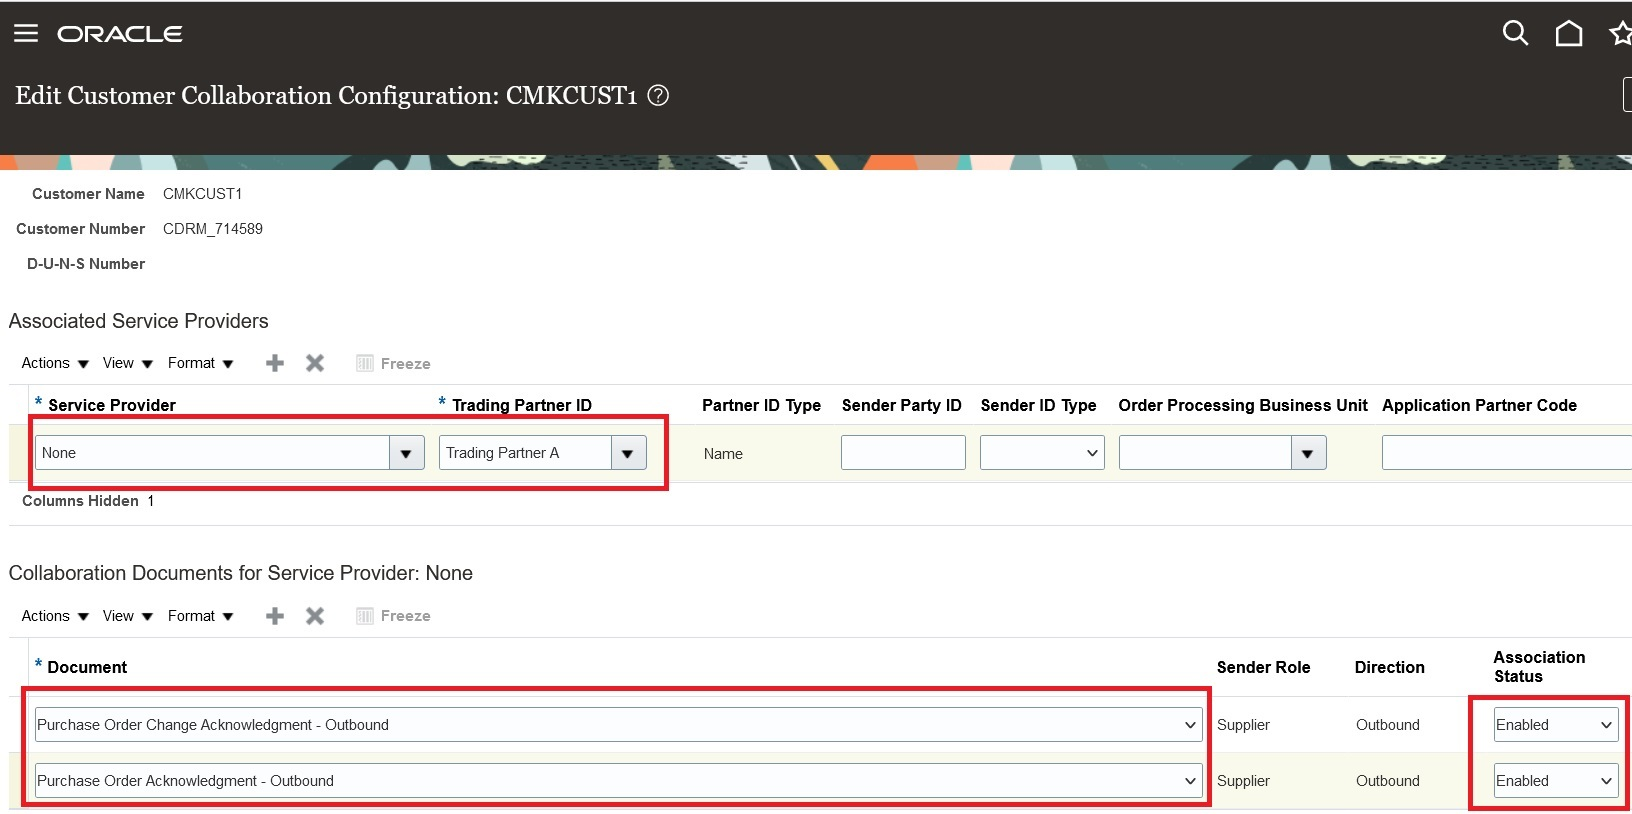
Task: Click the Direction column header
Action: (1389, 667)
